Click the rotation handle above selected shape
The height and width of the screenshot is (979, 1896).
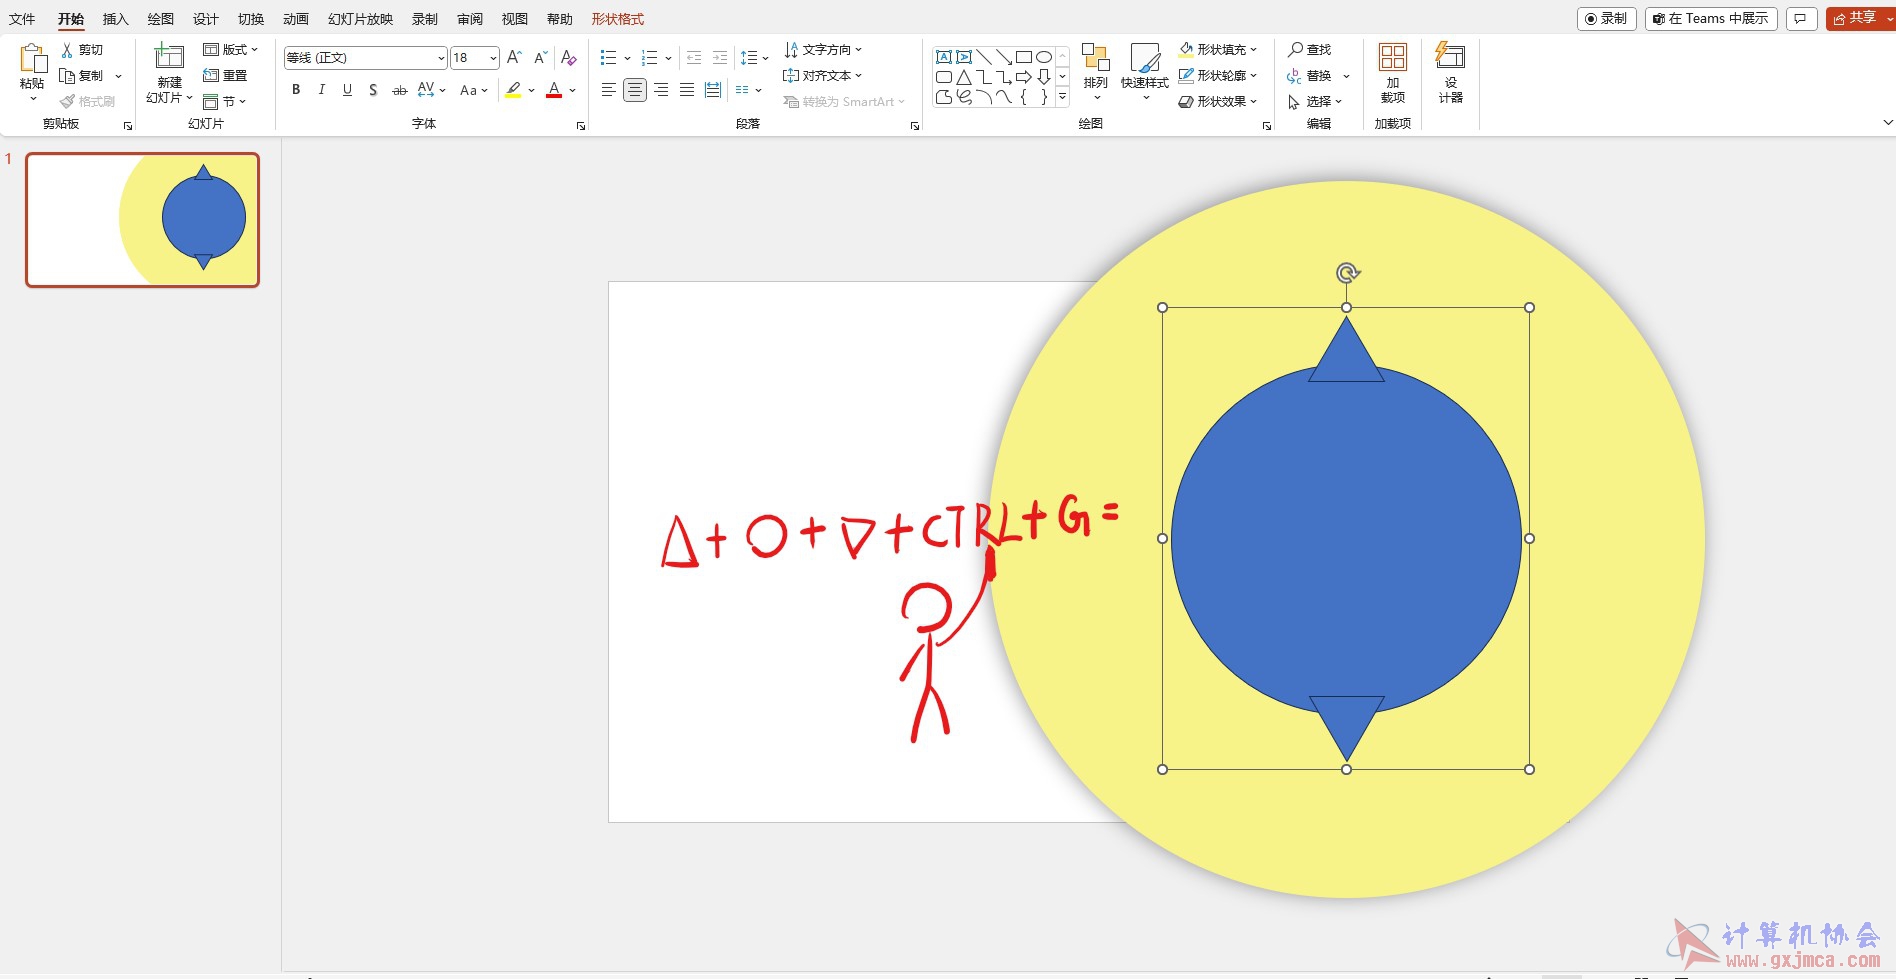click(1347, 273)
